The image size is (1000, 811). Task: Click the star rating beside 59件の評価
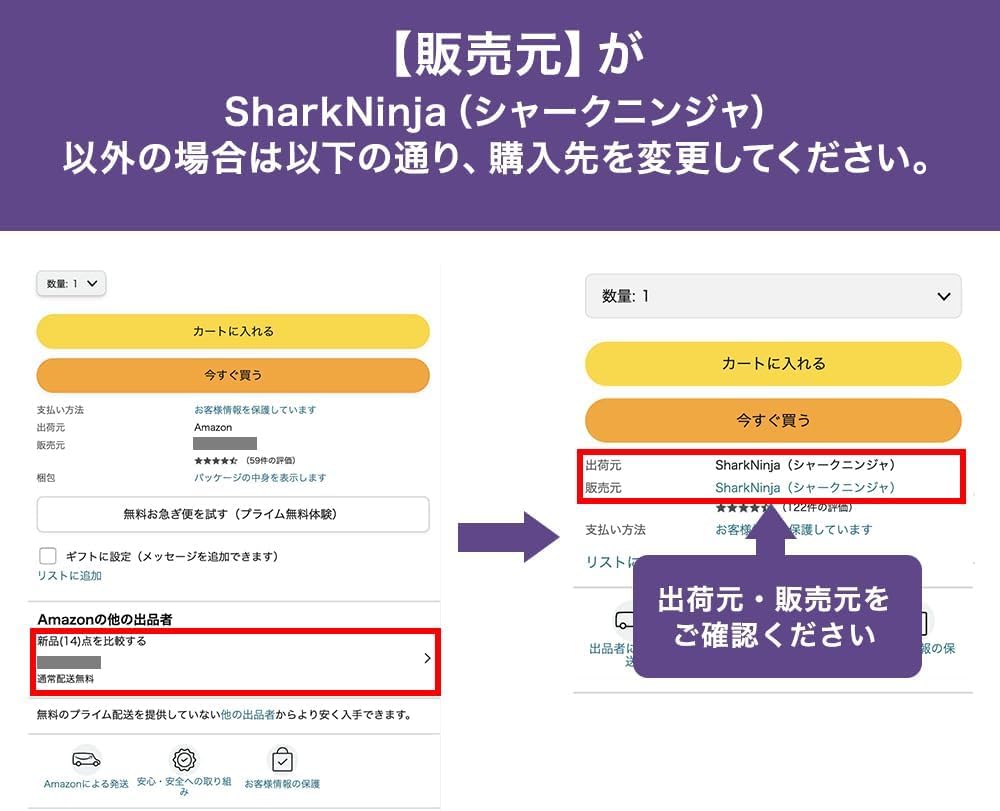point(215,461)
